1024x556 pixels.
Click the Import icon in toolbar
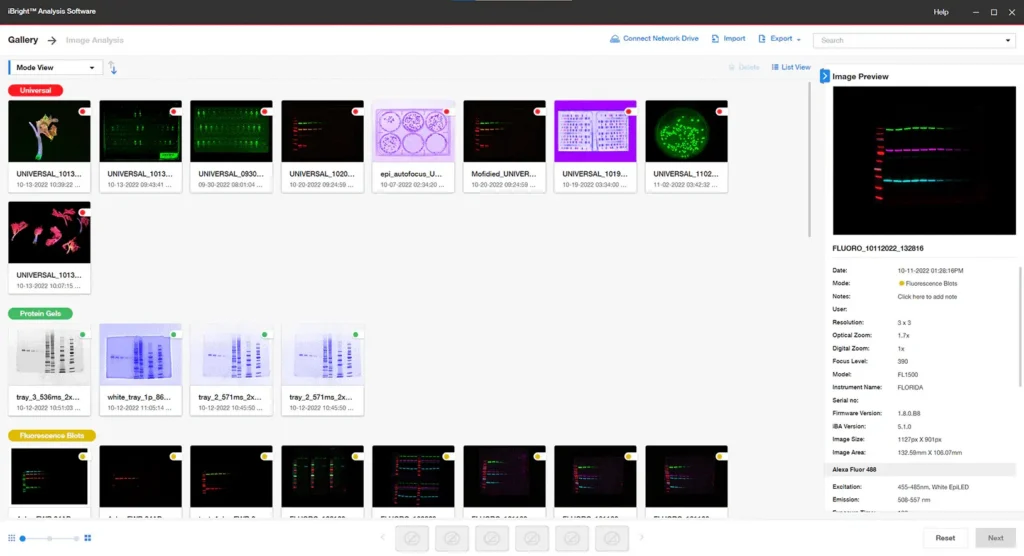pyautogui.click(x=715, y=39)
